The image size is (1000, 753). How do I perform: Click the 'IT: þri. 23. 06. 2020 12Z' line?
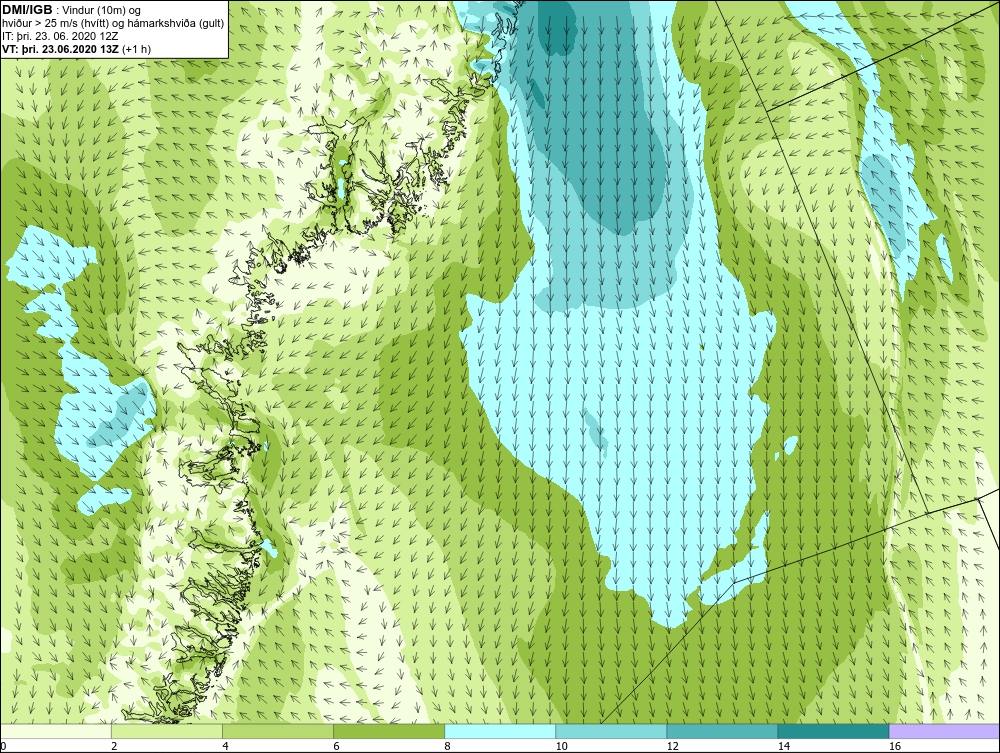[60, 36]
